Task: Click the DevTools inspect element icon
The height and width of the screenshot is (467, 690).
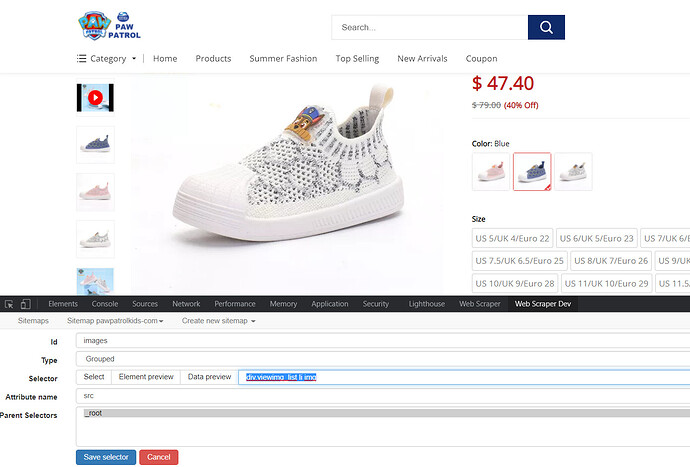Action: point(9,303)
